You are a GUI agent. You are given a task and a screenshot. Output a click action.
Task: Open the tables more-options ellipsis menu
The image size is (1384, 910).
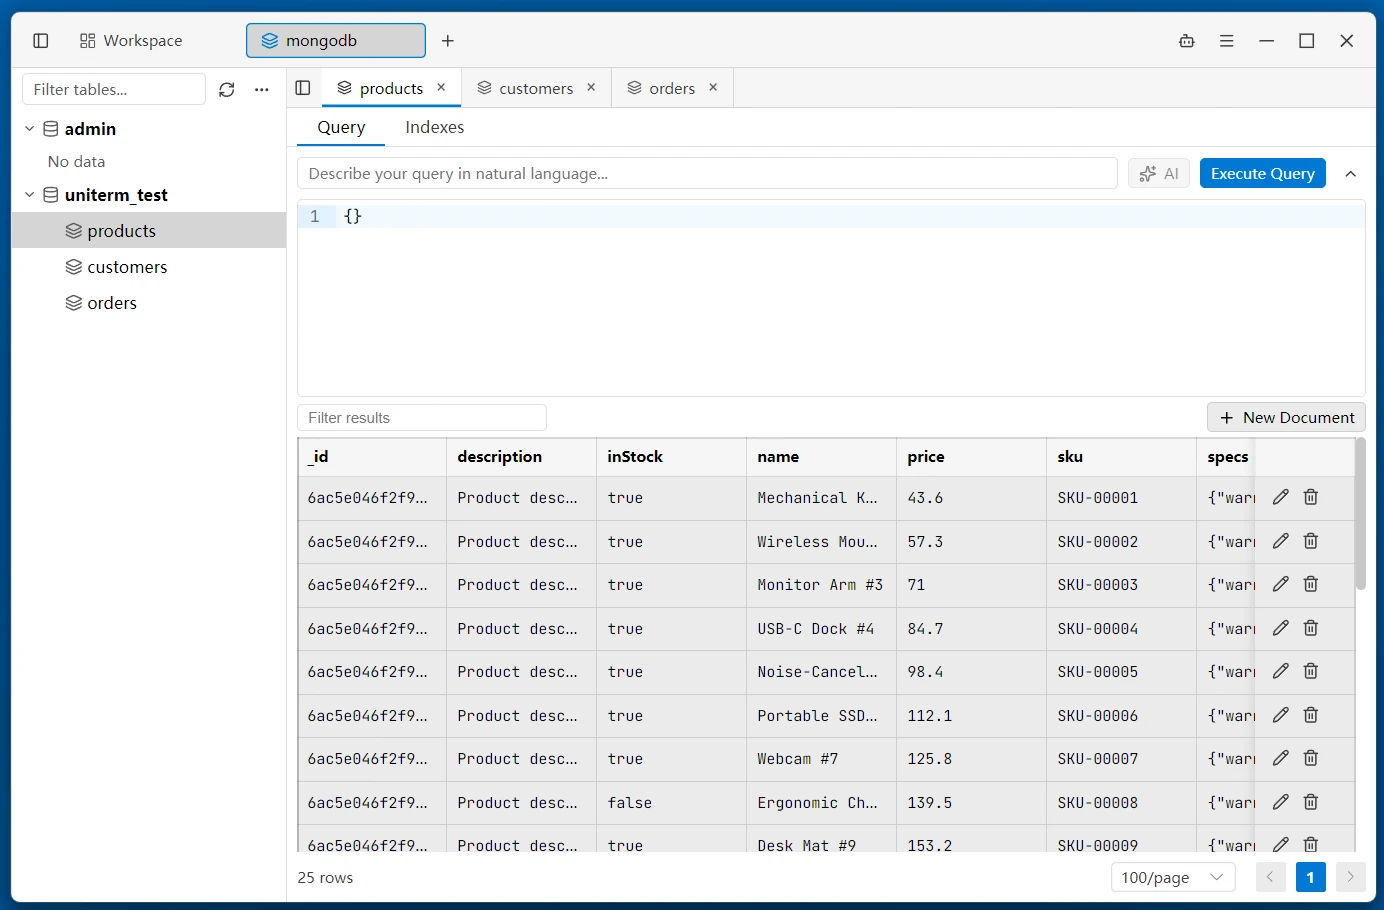262,89
